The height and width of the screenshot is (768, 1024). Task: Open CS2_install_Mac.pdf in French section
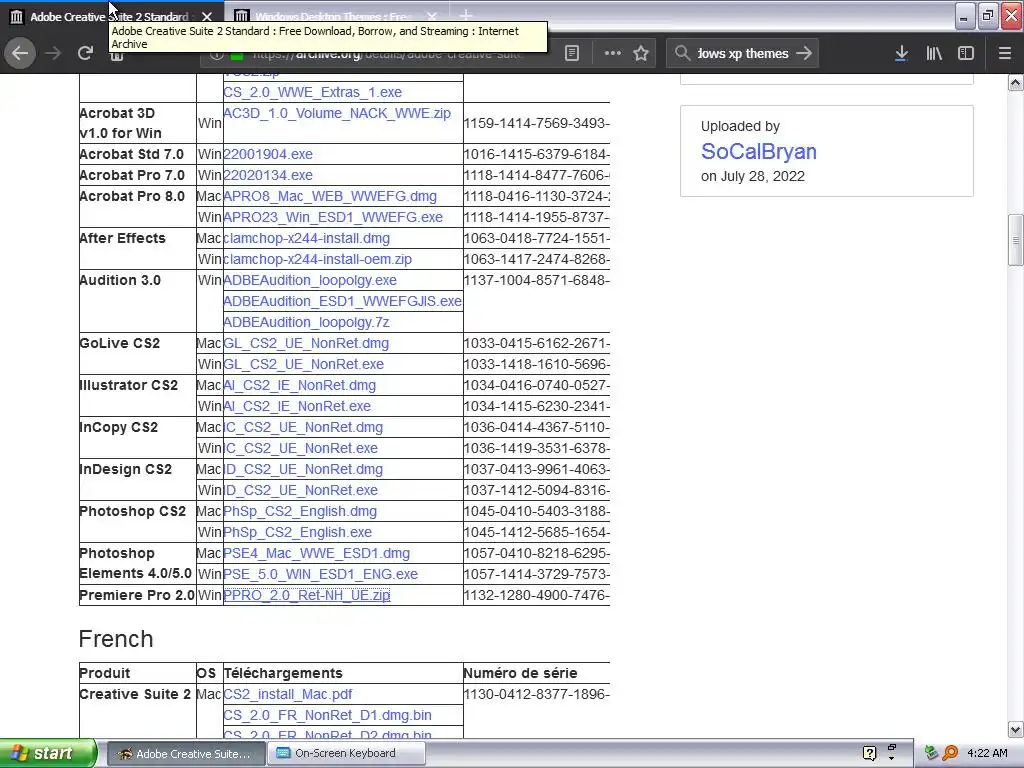287,694
